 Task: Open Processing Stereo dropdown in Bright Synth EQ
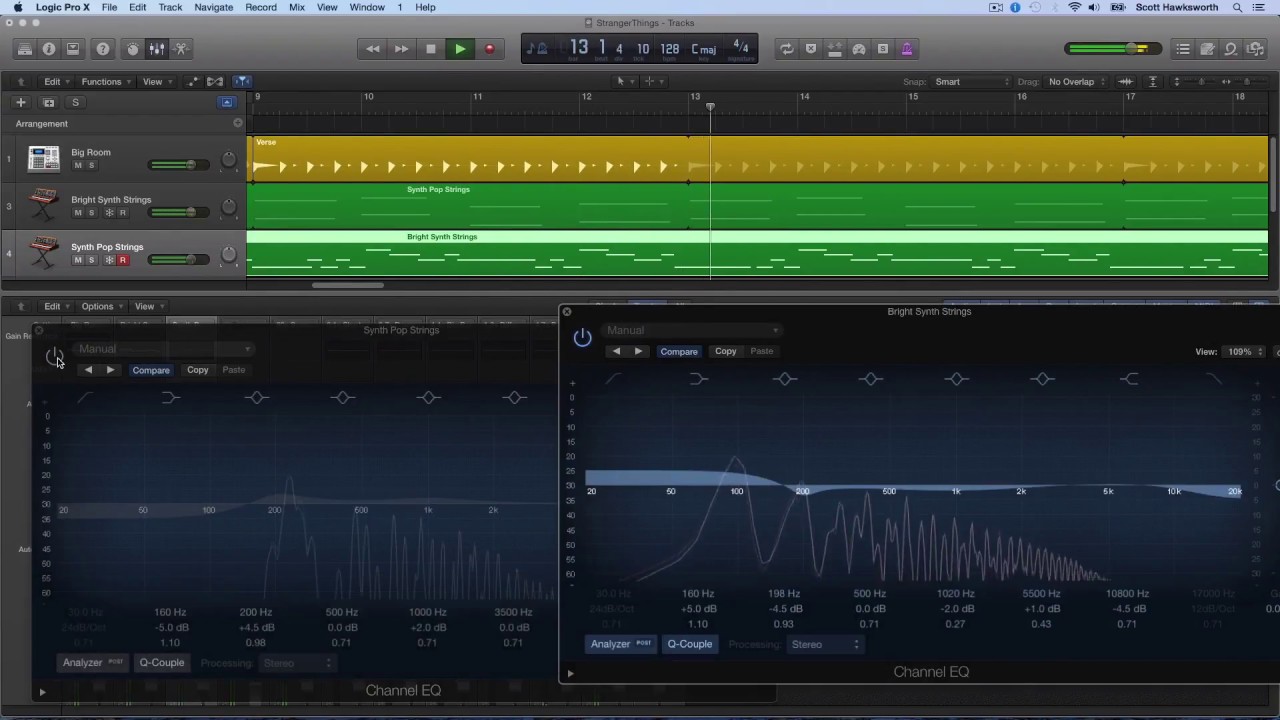coord(825,644)
